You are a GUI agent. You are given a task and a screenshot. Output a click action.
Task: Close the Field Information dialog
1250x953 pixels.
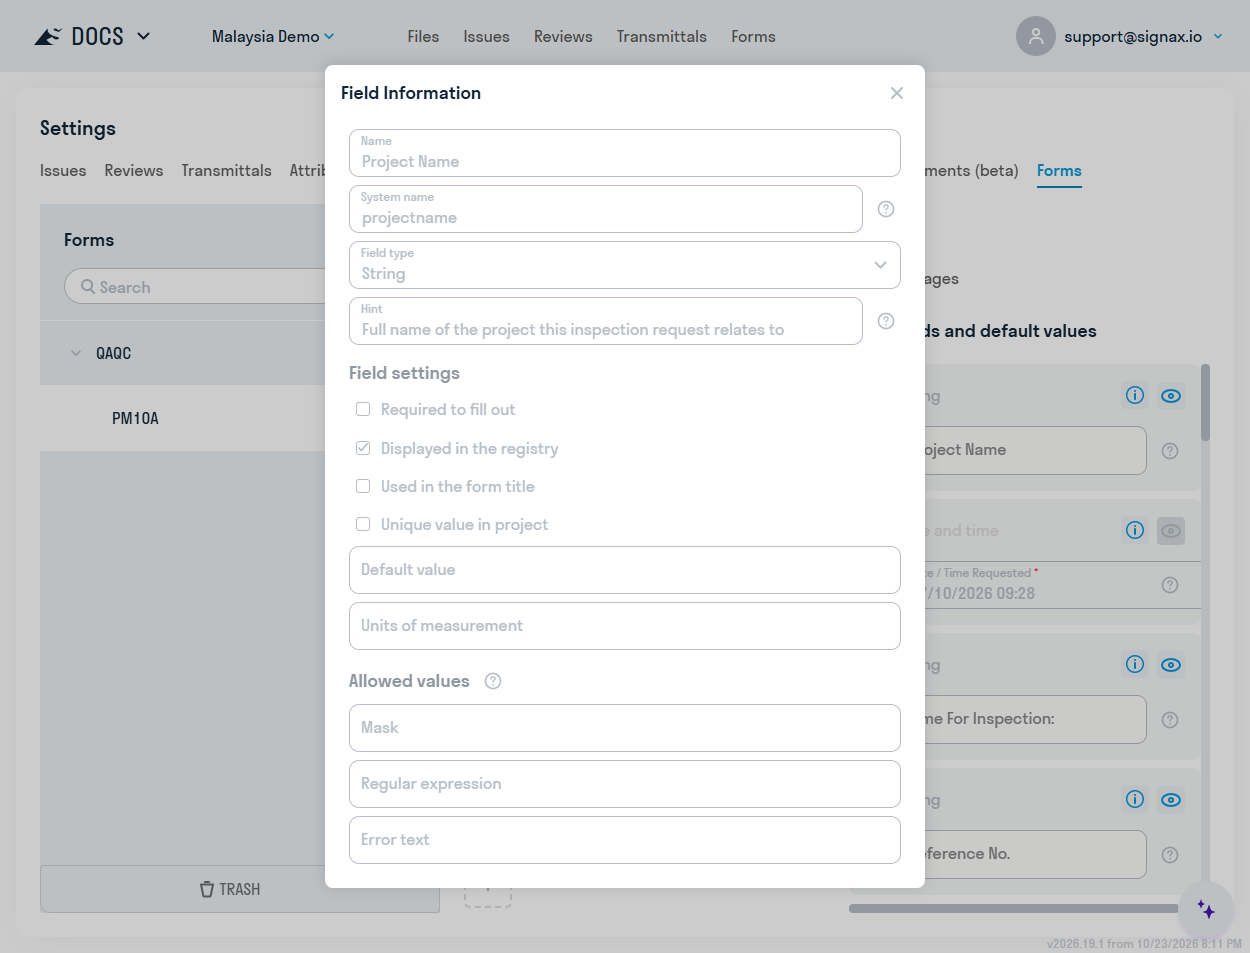click(897, 93)
